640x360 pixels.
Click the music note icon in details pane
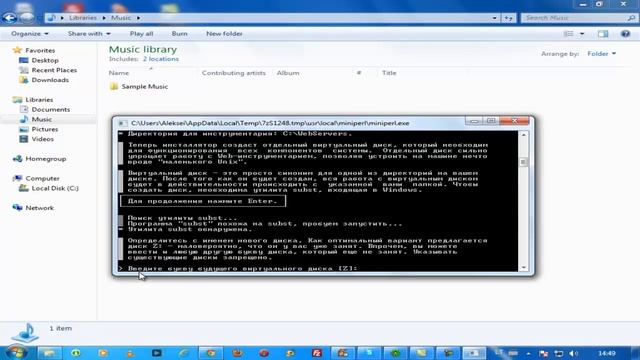click(x=25, y=333)
